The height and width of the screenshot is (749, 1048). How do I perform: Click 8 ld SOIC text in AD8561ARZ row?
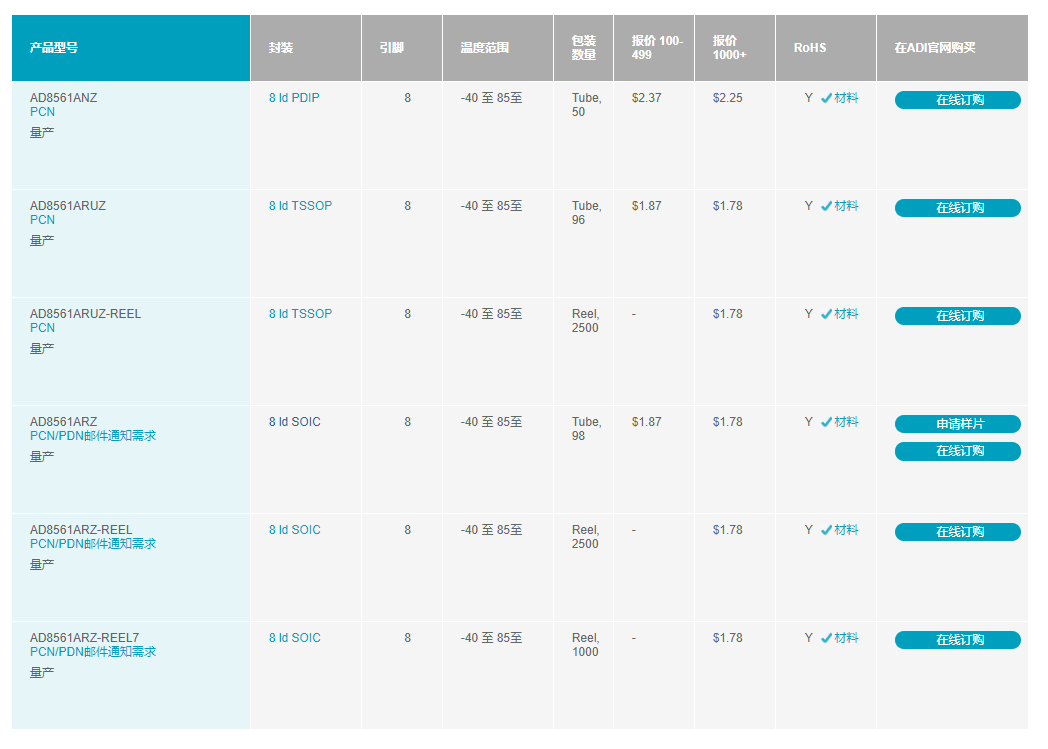(x=295, y=422)
